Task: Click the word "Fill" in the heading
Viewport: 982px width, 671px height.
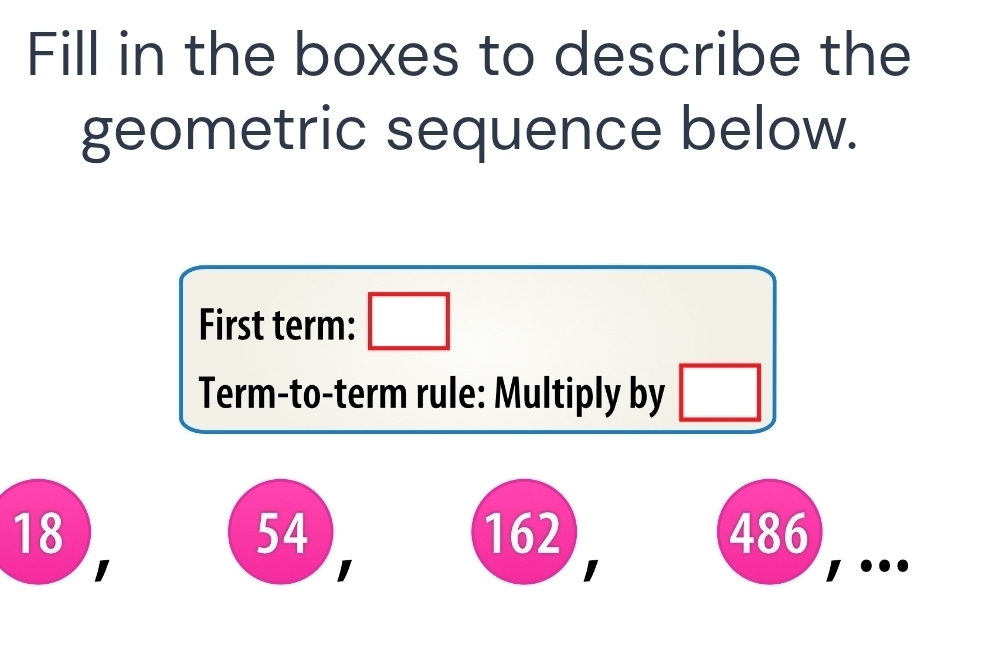Action: [65, 55]
